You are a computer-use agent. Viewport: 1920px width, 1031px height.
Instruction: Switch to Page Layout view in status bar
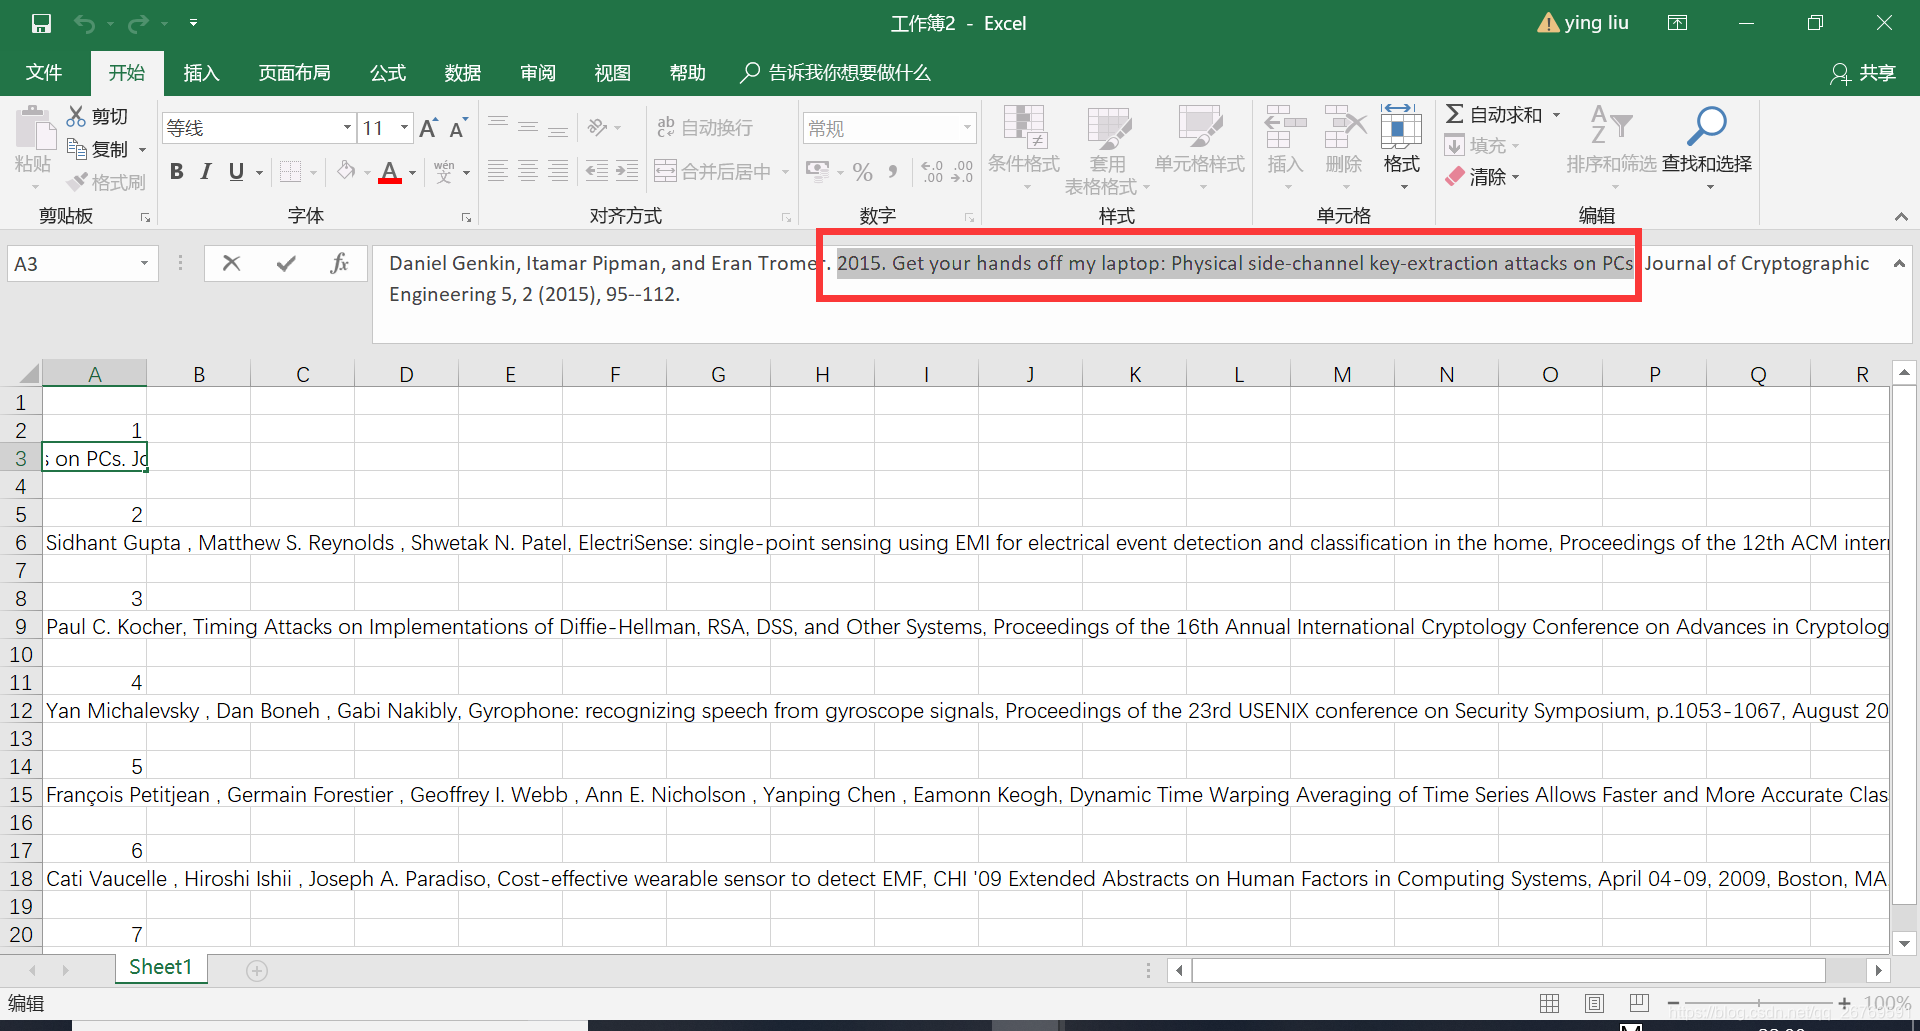pyautogui.click(x=1594, y=1003)
